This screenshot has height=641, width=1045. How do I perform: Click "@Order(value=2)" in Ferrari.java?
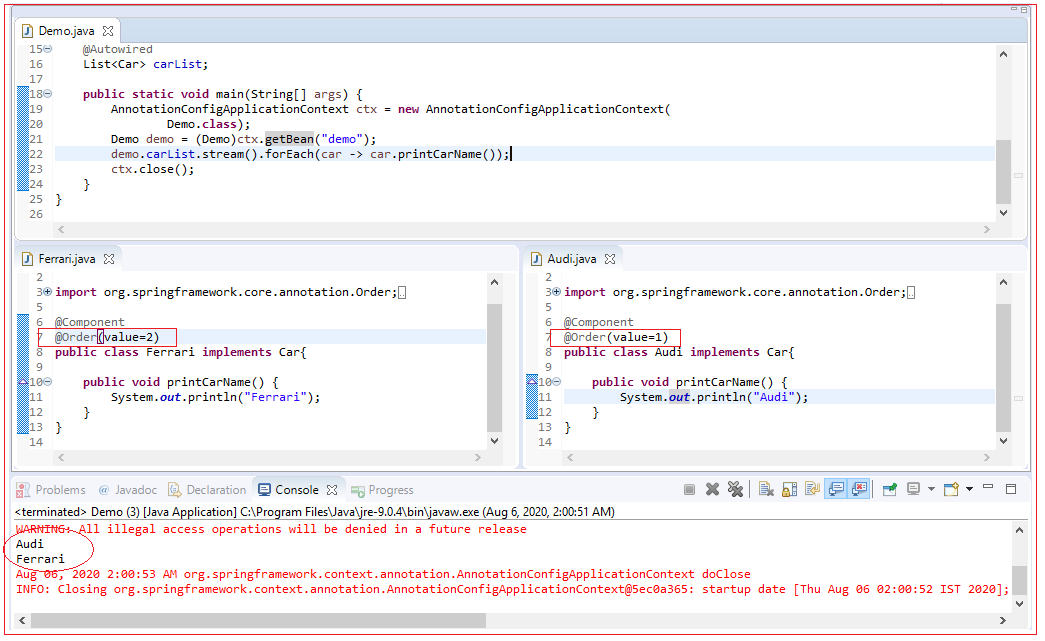coord(107,337)
